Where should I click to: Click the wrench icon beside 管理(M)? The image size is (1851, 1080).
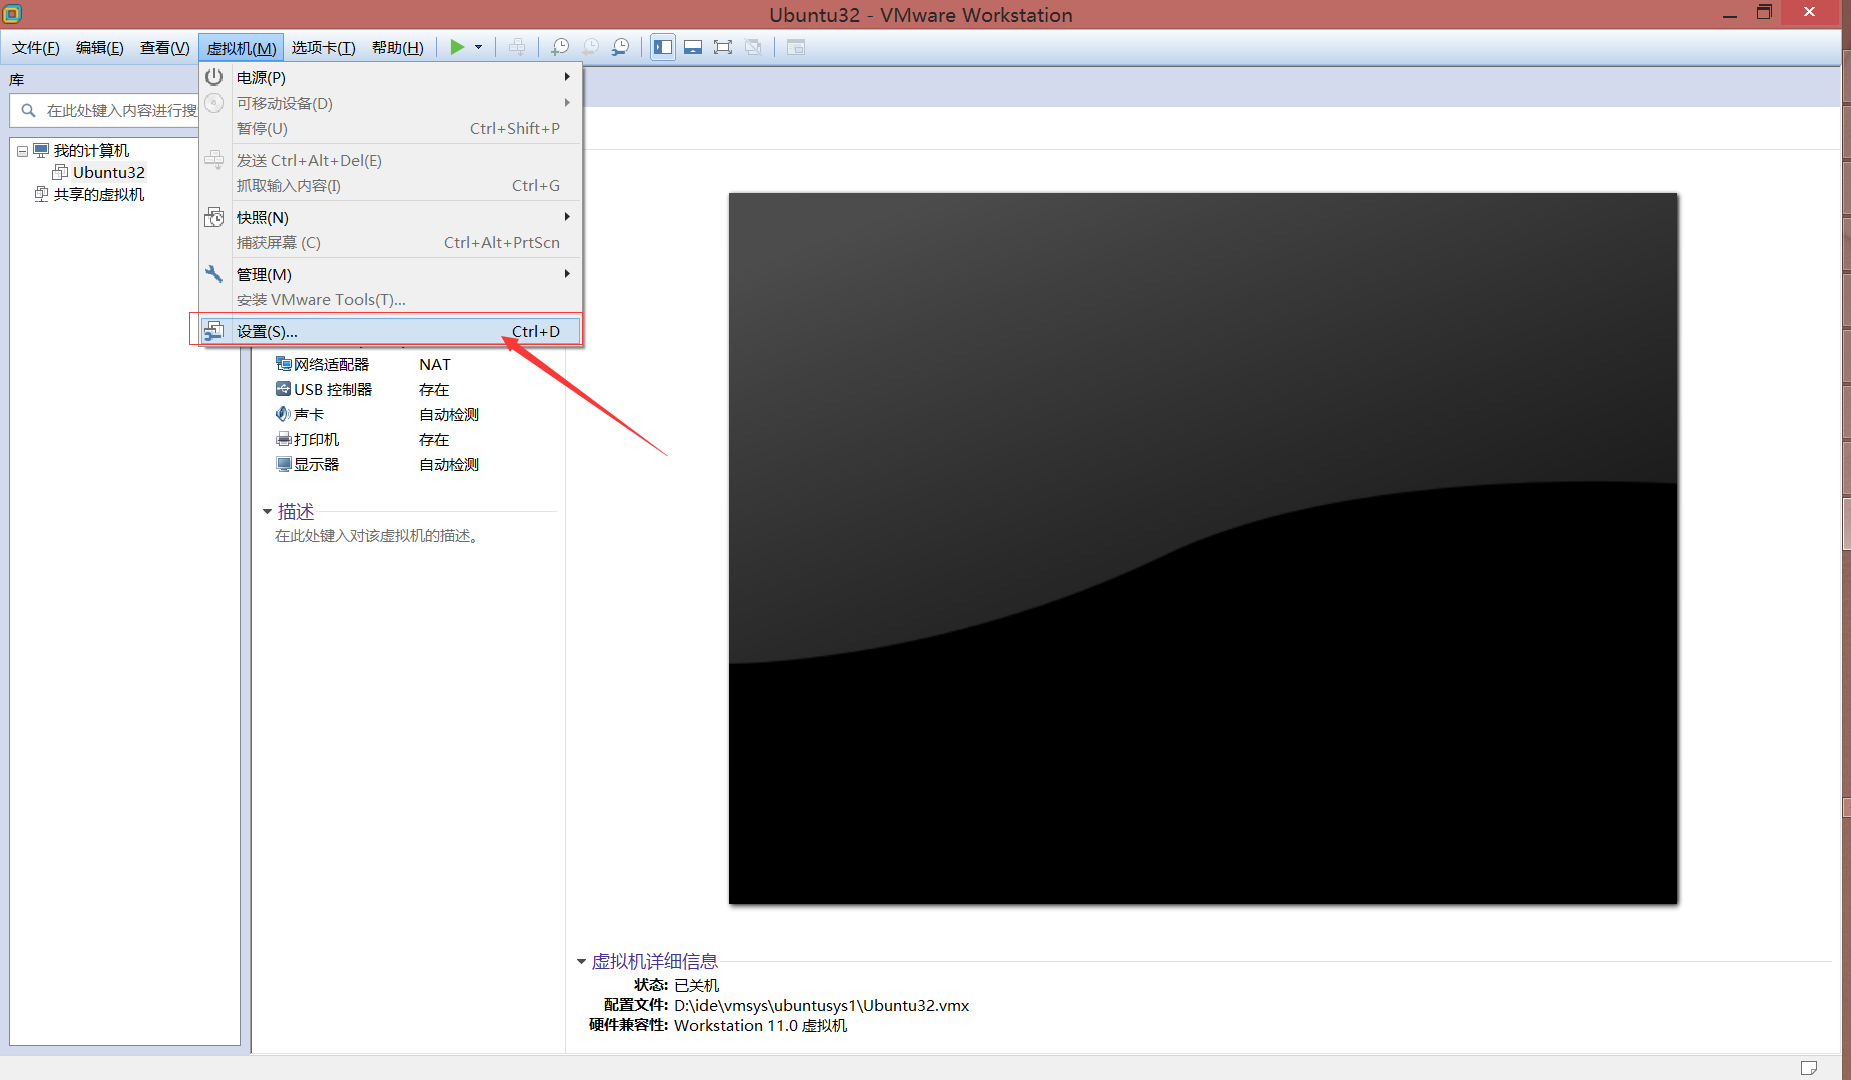pos(214,274)
